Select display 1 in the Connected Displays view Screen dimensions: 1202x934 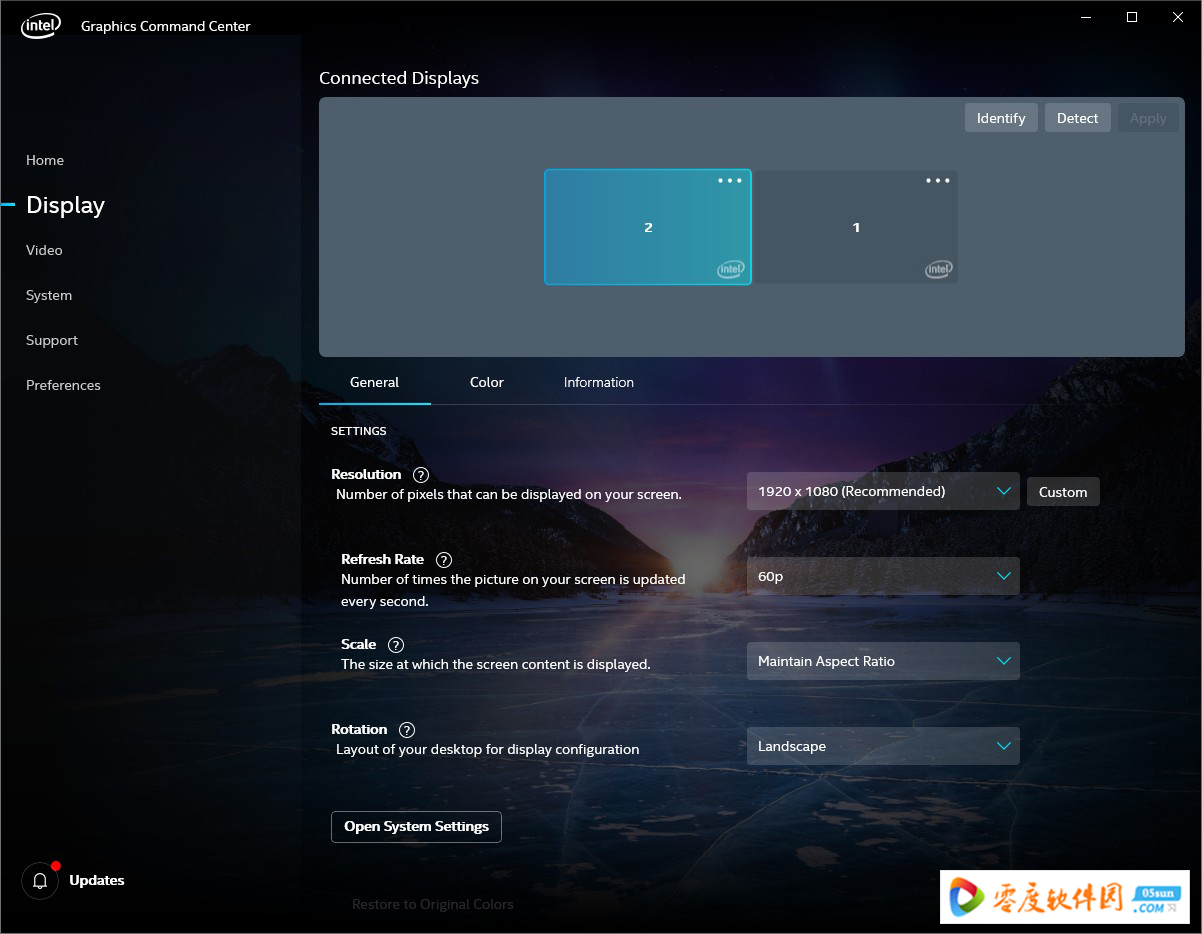point(856,227)
